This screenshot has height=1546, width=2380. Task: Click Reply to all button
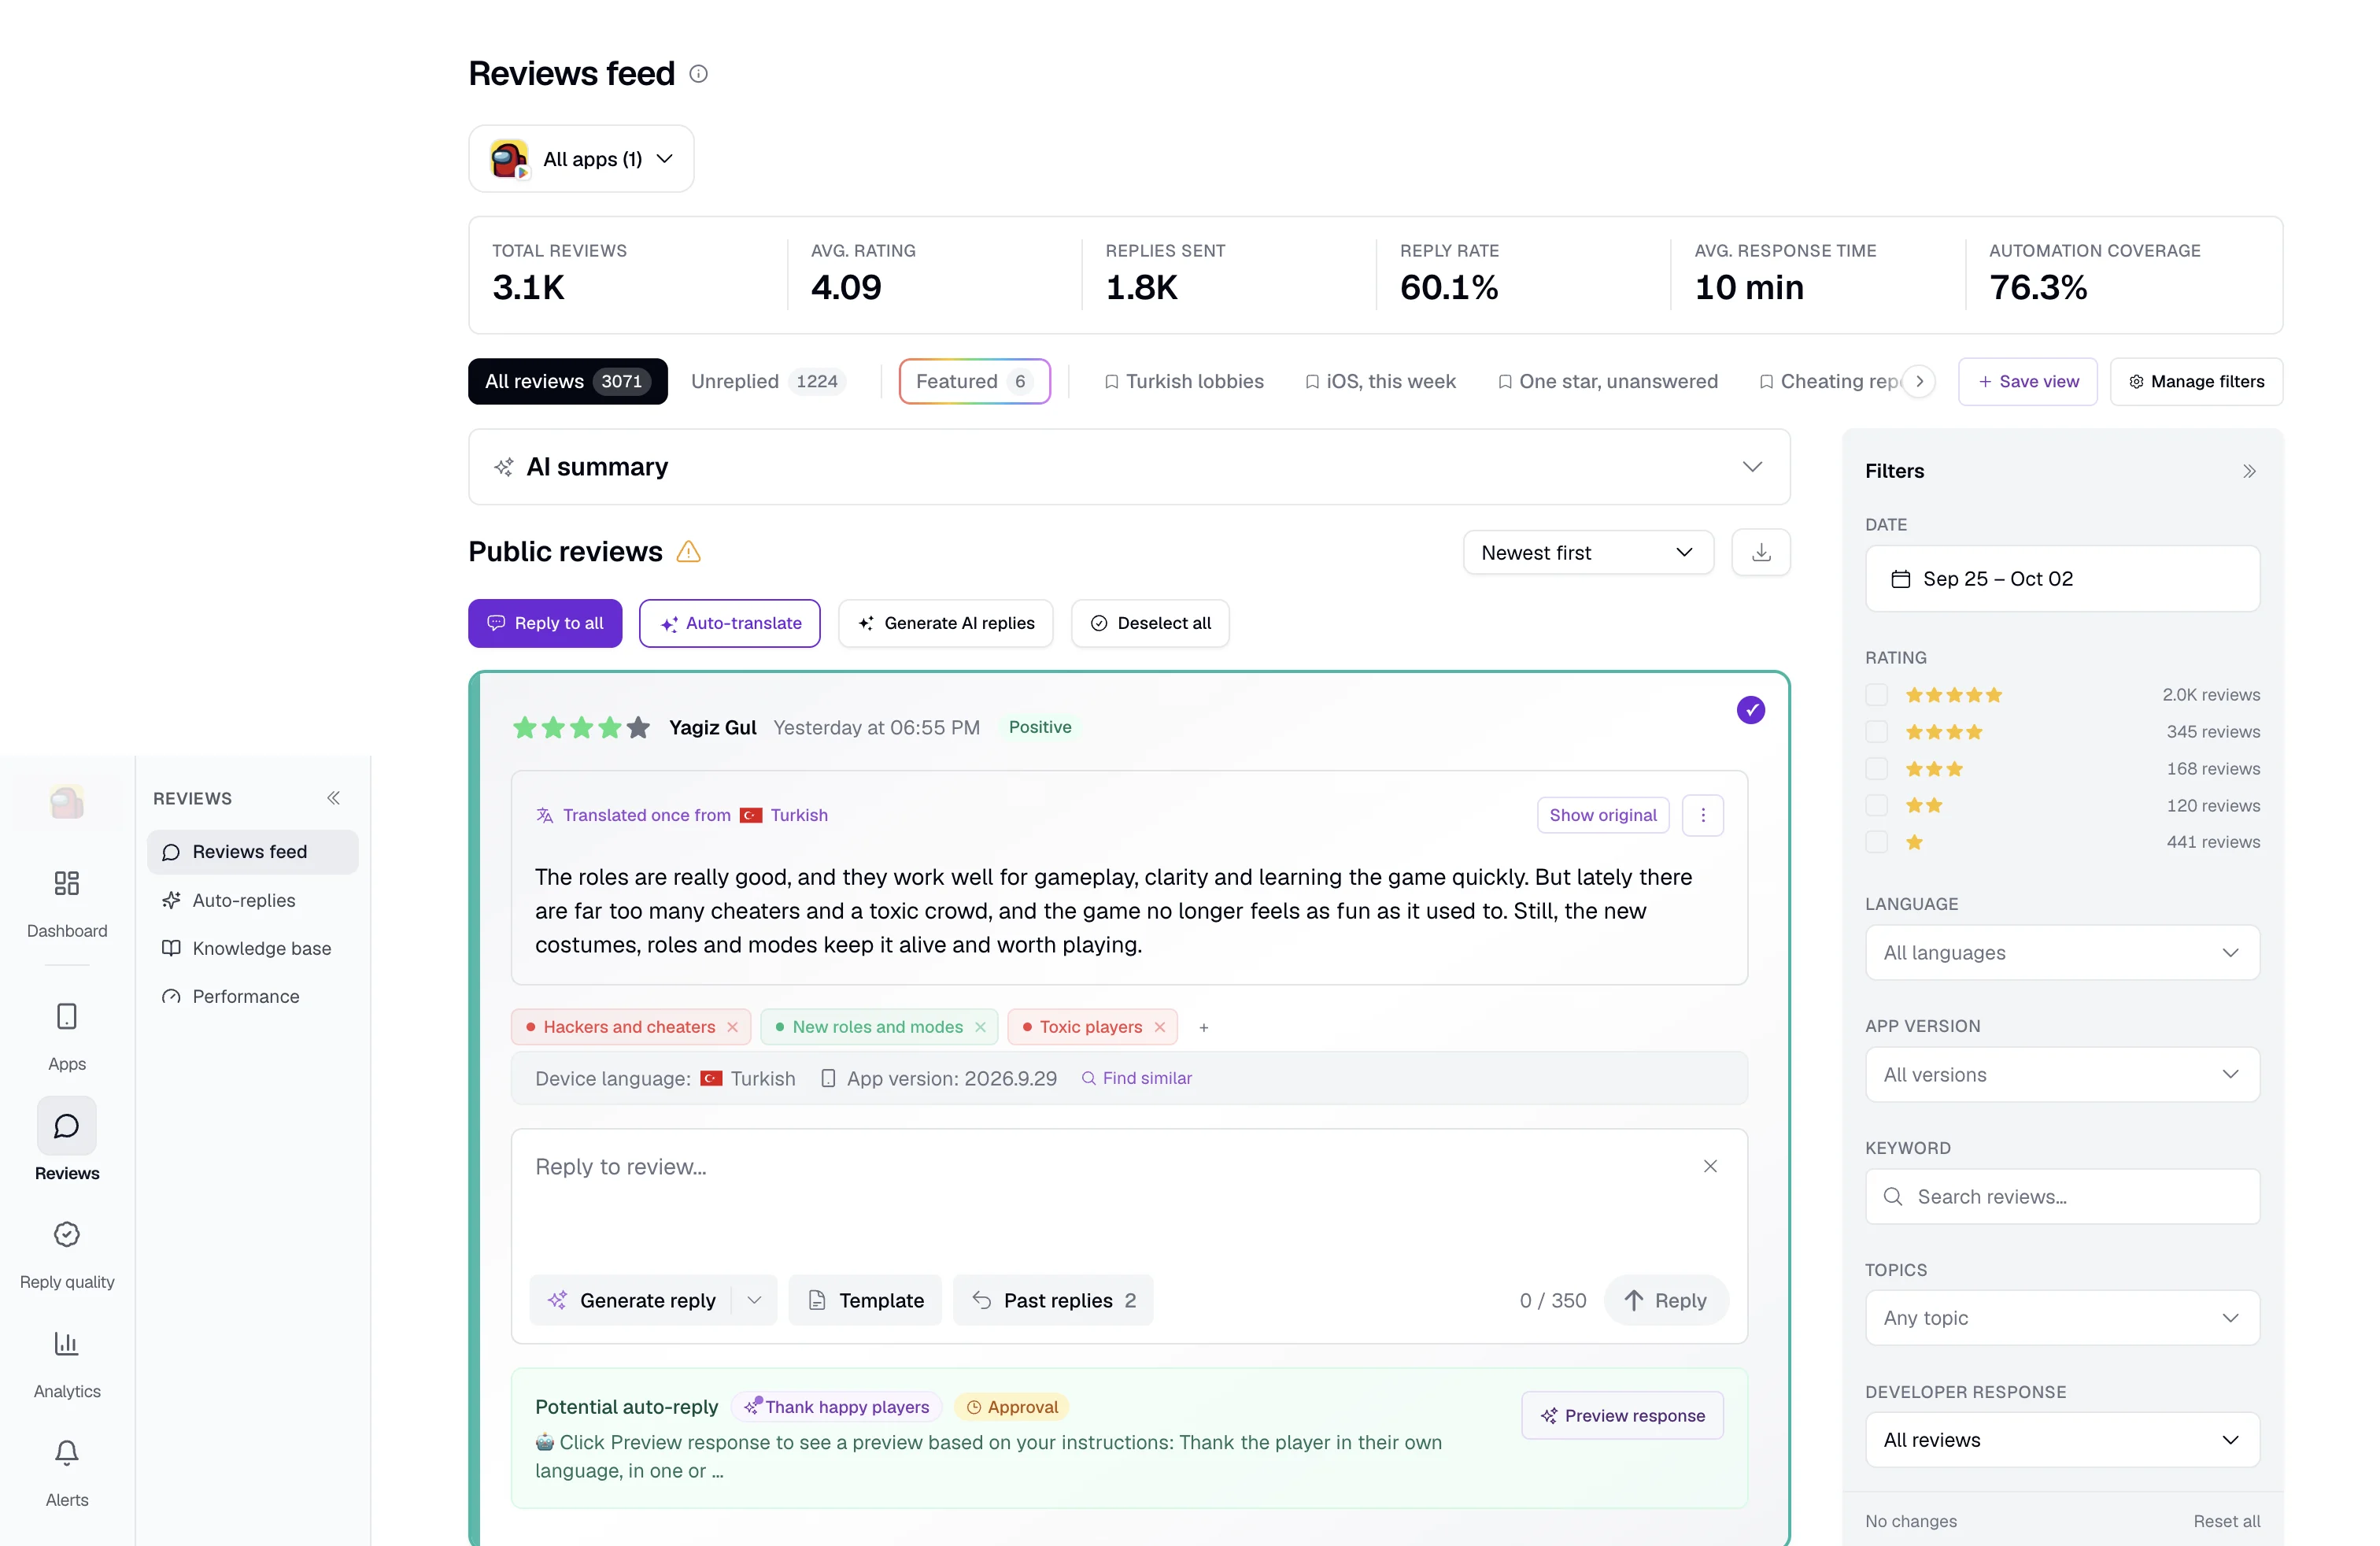(545, 623)
